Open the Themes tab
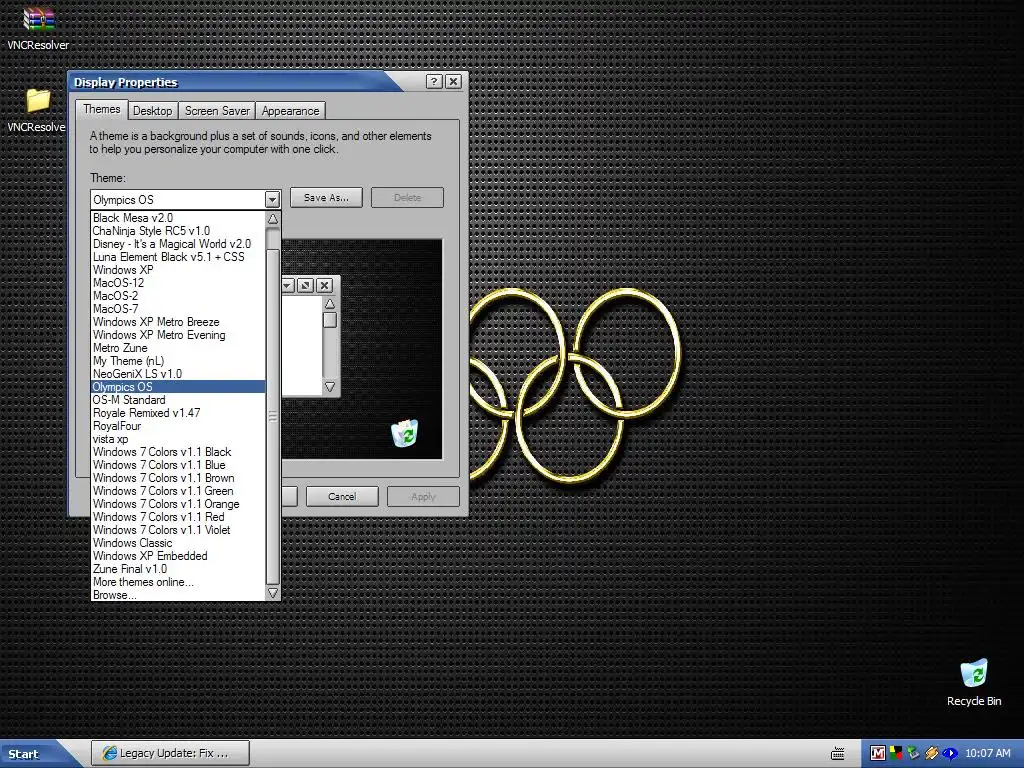This screenshot has height=768, width=1024. click(x=101, y=109)
